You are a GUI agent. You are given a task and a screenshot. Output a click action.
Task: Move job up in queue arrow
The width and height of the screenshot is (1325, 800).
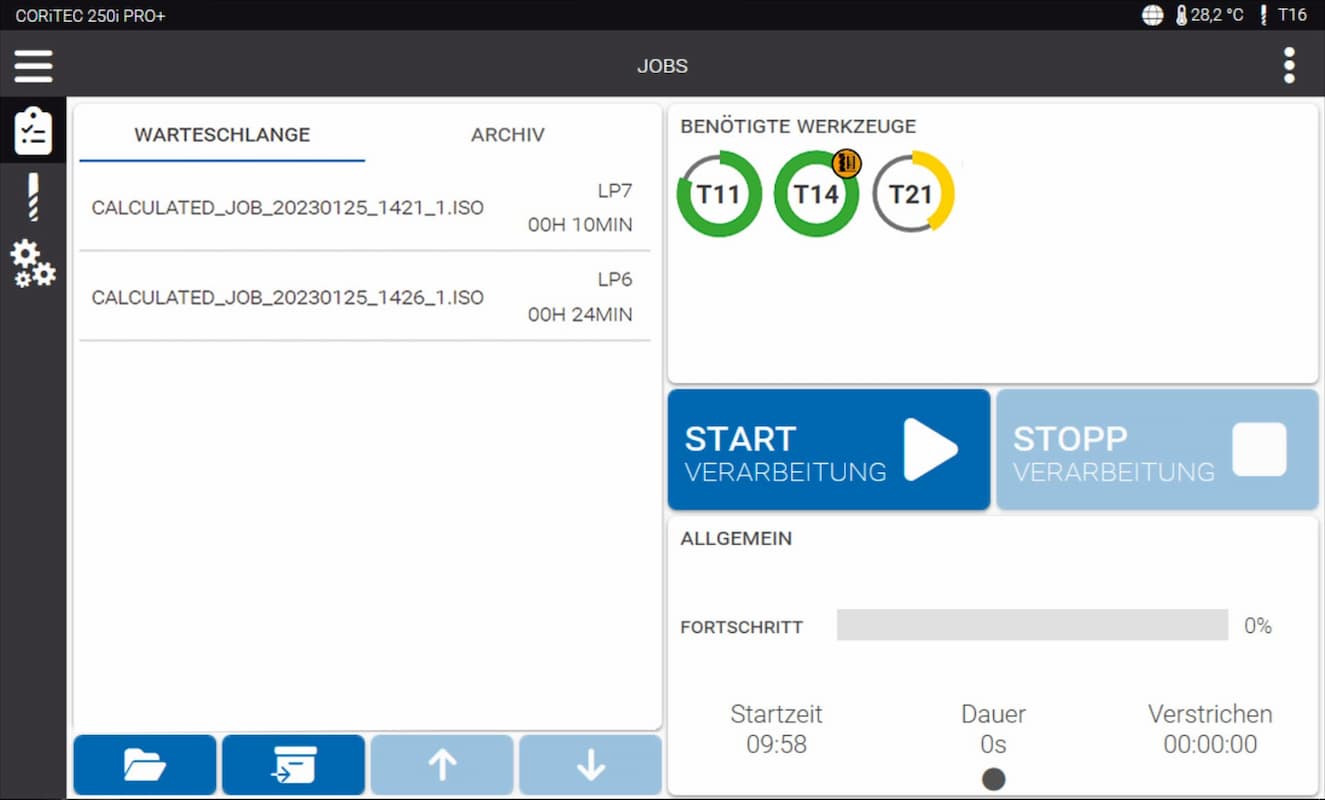[441, 765]
